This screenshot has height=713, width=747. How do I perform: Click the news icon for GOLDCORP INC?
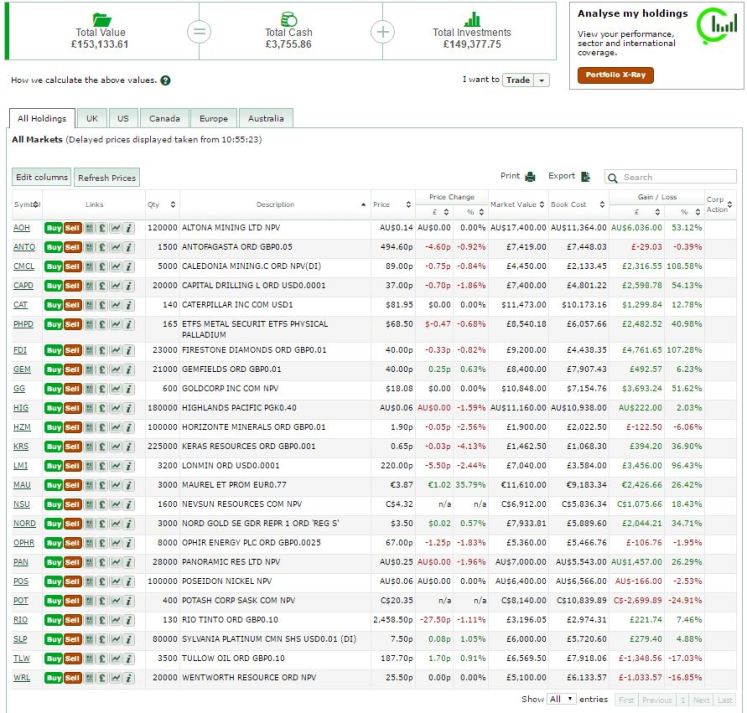[89, 388]
